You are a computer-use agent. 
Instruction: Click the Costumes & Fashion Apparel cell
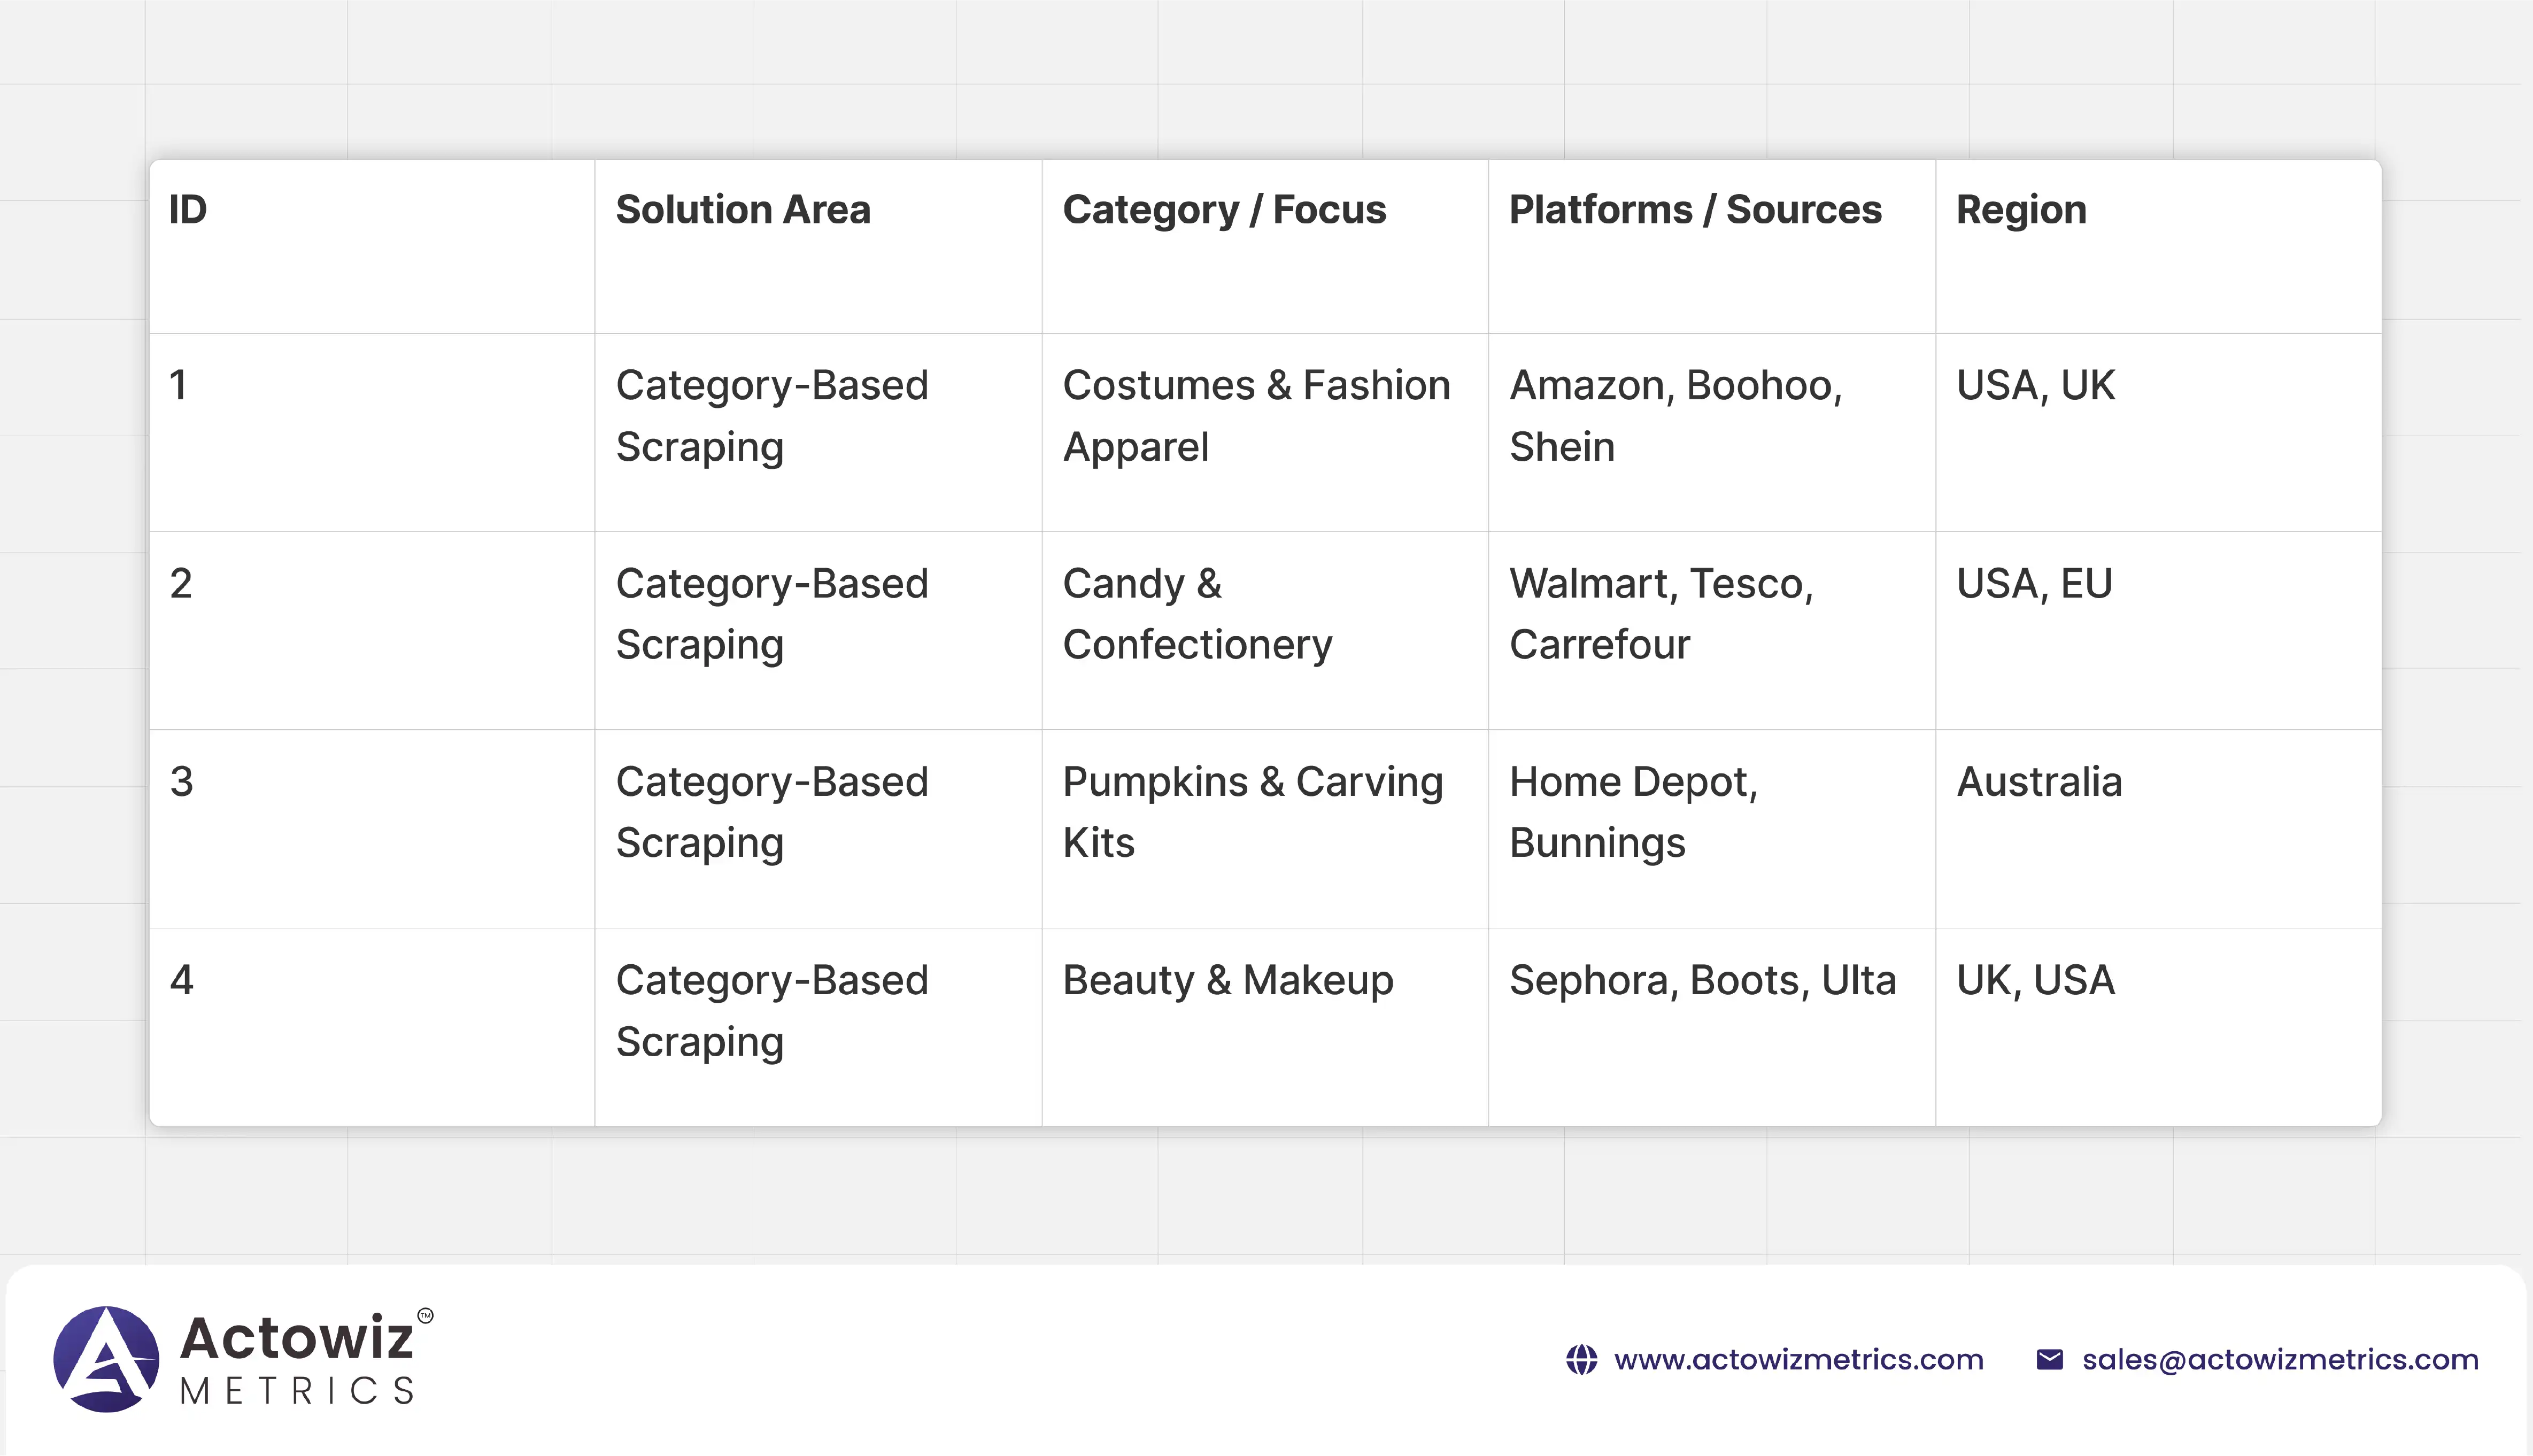(x=1255, y=416)
